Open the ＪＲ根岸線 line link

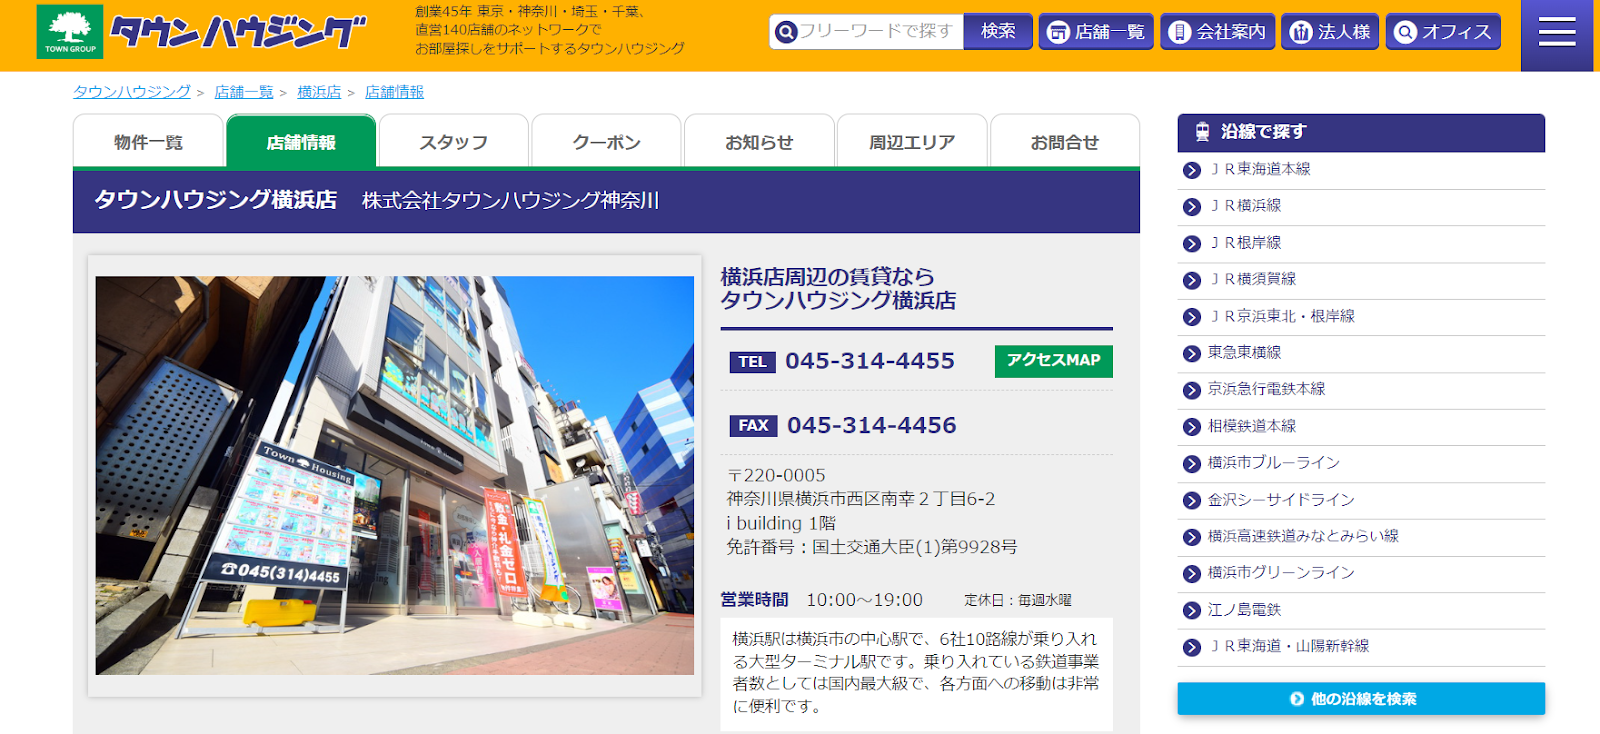pos(1245,243)
